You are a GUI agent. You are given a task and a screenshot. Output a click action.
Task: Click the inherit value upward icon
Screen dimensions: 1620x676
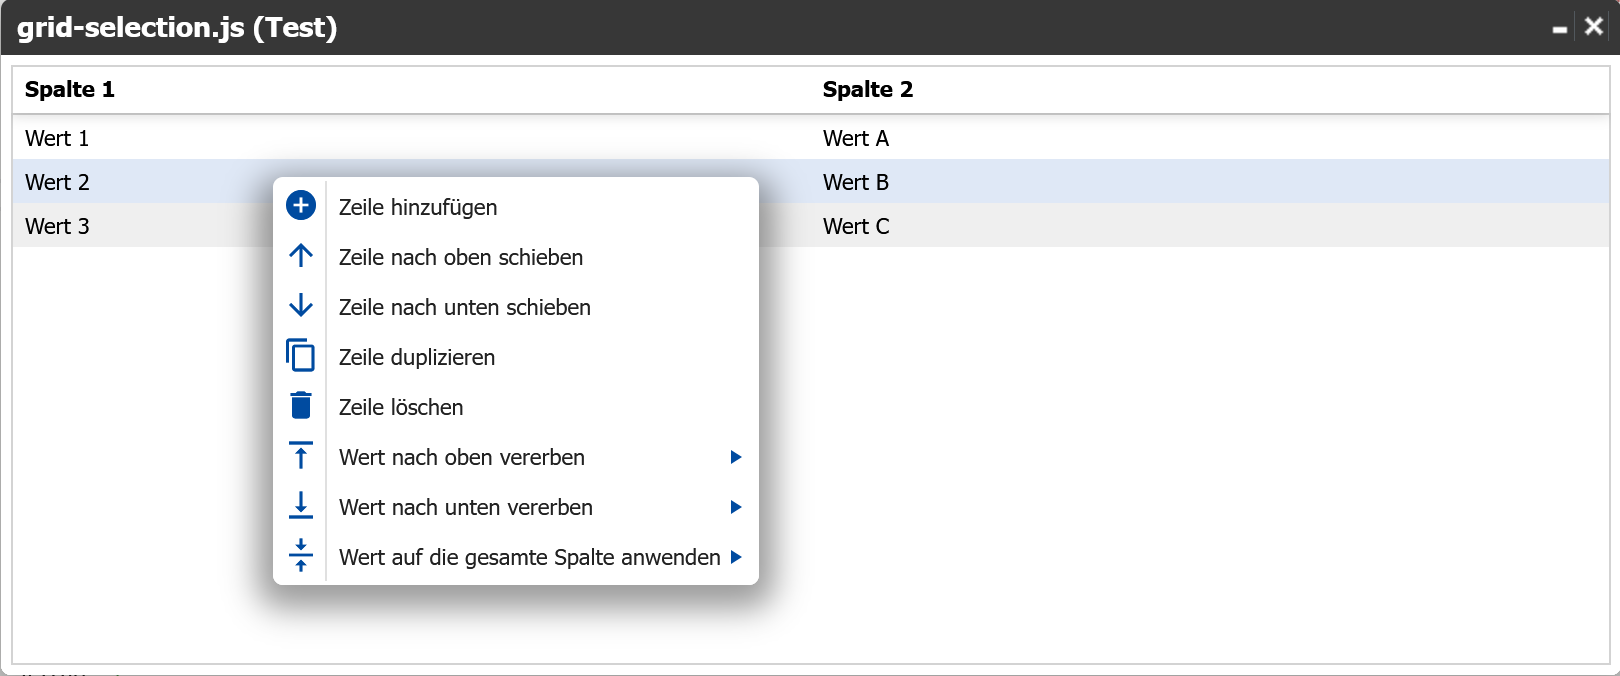(x=301, y=456)
